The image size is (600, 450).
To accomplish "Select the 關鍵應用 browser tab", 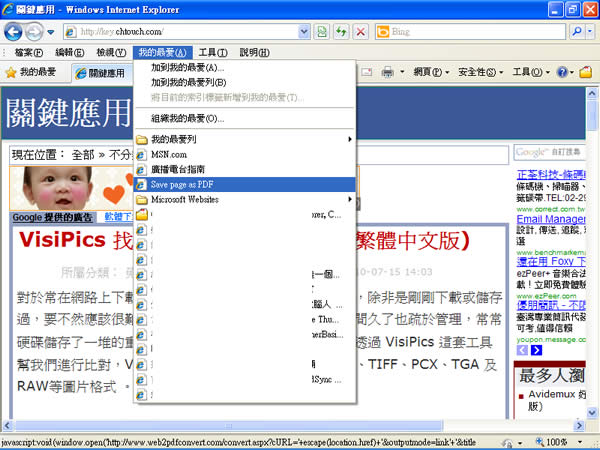I will click(x=101, y=73).
